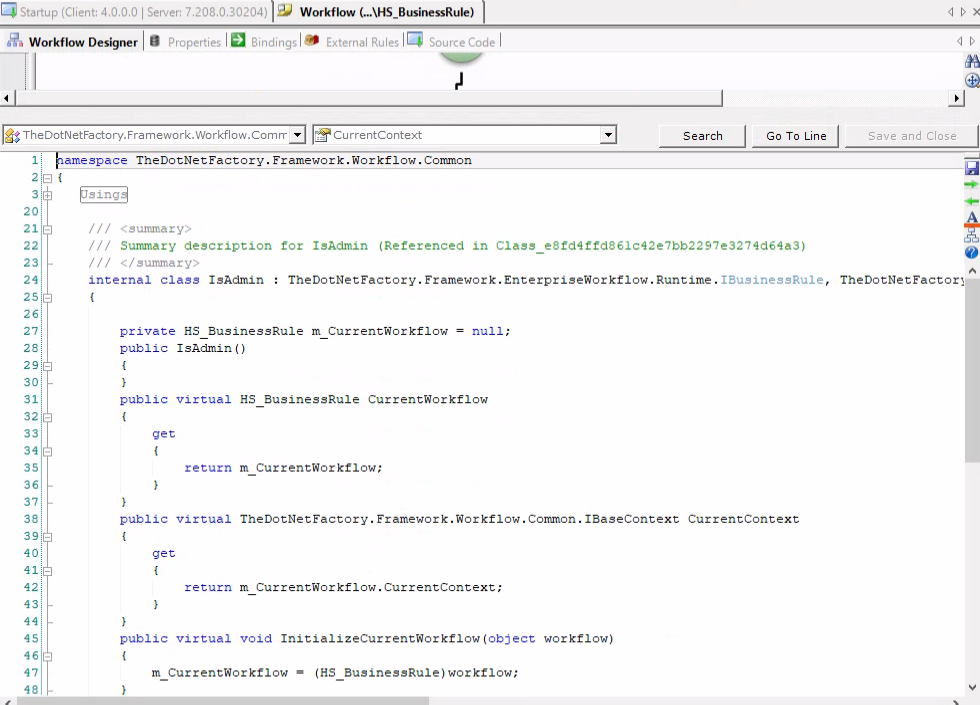This screenshot has width=980, height=705.
Task: Click sub-tab strip scroll left arrow
Action: coord(959,41)
